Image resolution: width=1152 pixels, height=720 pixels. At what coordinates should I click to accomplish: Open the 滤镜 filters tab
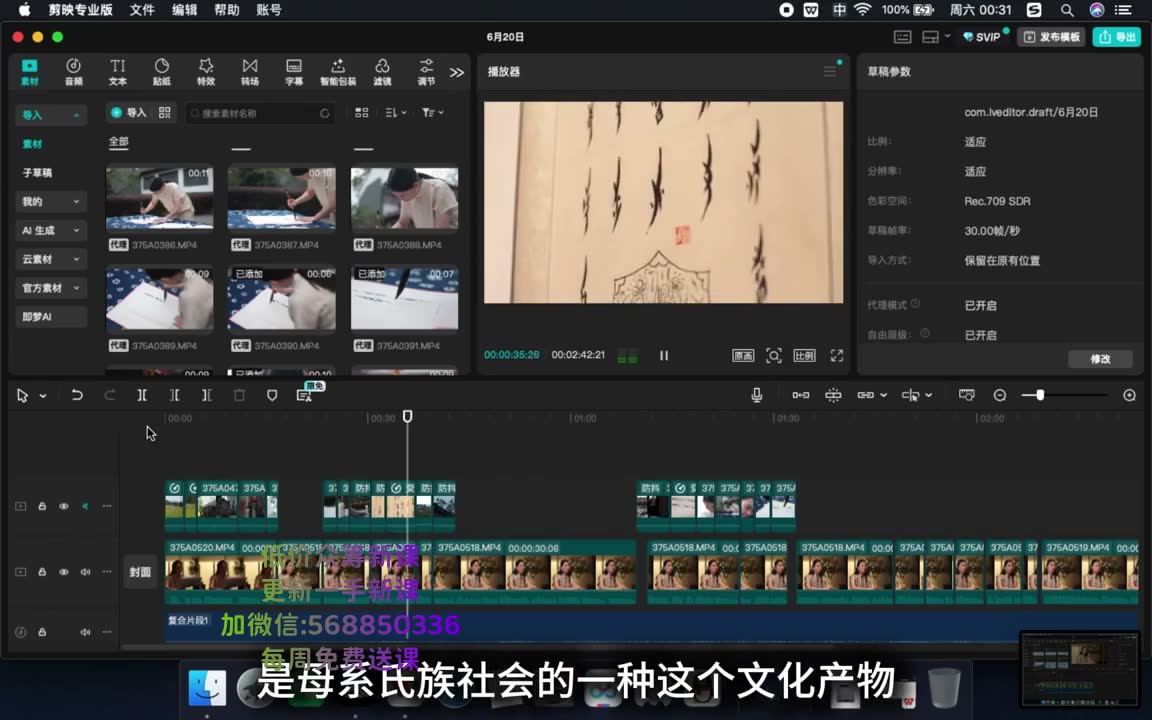click(x=382, y=72)
